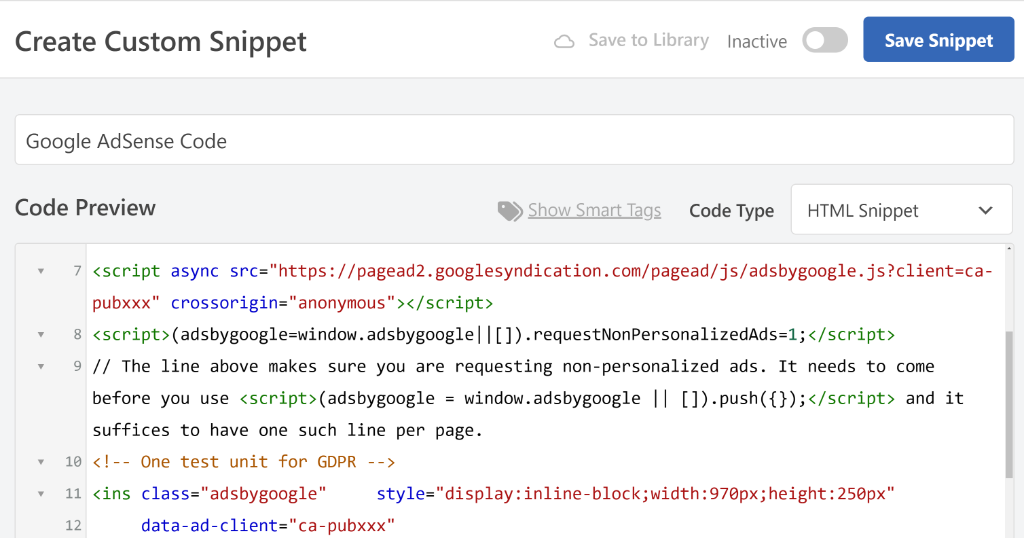The height and width of the screenshot is (538, 1024).
Task: Edit the Google AdSense Code title field
Action: tap(514, 140)
